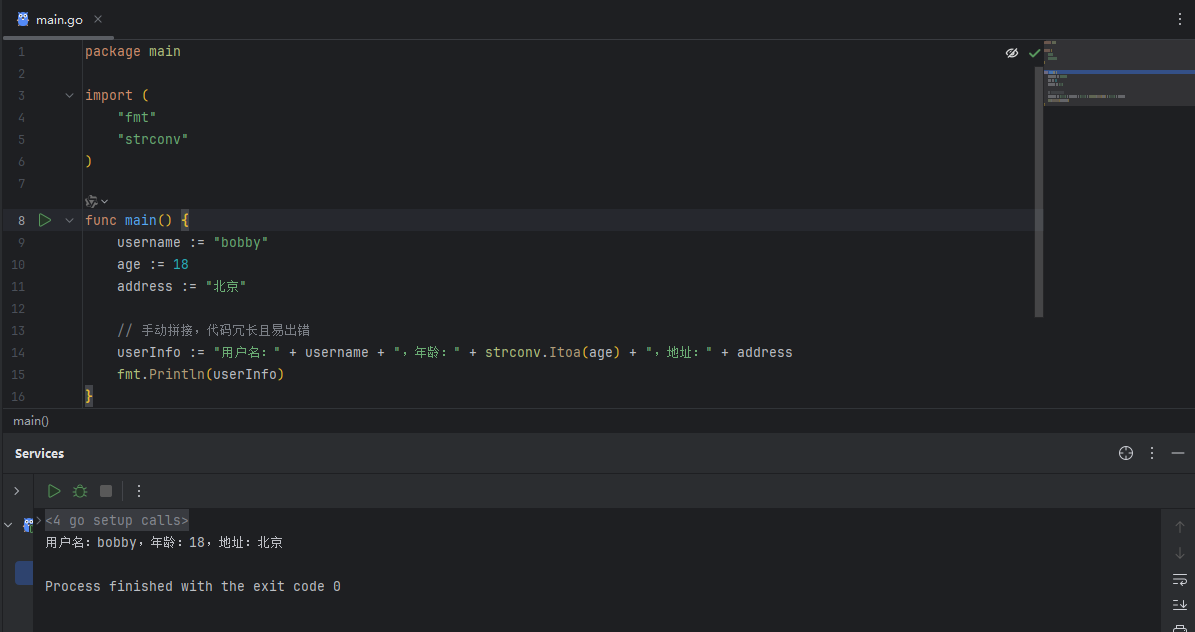Viewport: 1195px width, 632px height.
Task: Click the closing brace on line 16
Action: pyautogui.click(x=88, y=396)
